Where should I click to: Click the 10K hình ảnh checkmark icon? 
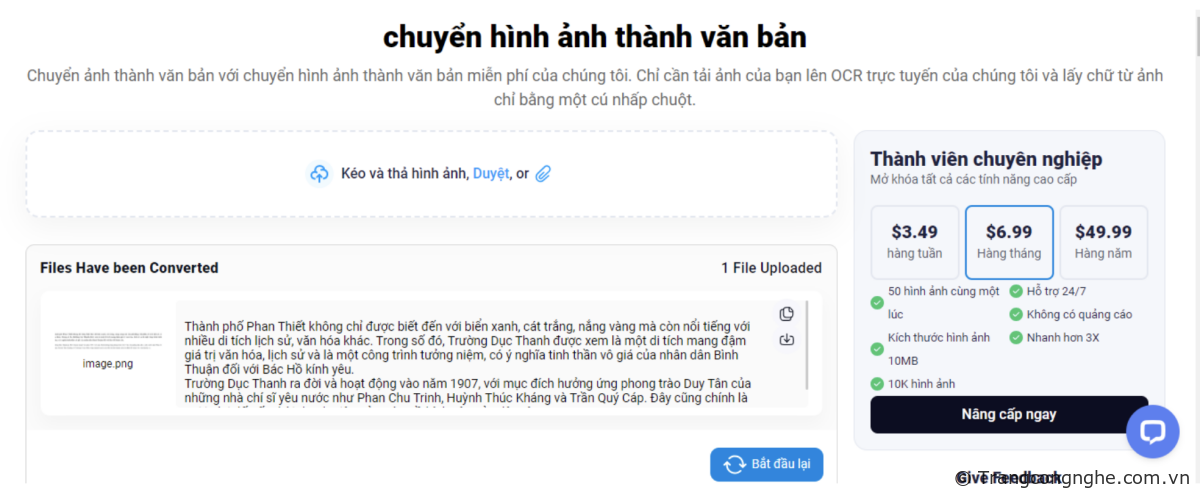pos(877,384)
